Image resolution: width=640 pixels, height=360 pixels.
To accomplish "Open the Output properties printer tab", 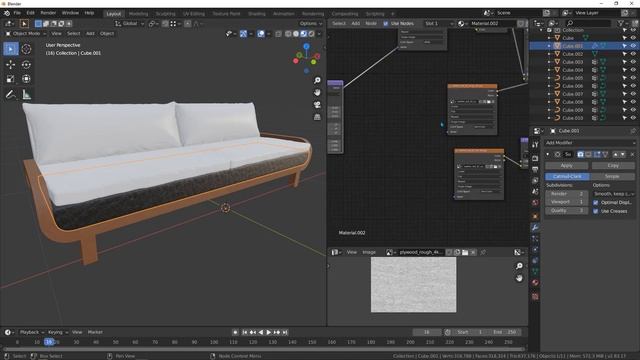I will click(x=535, y=169).
